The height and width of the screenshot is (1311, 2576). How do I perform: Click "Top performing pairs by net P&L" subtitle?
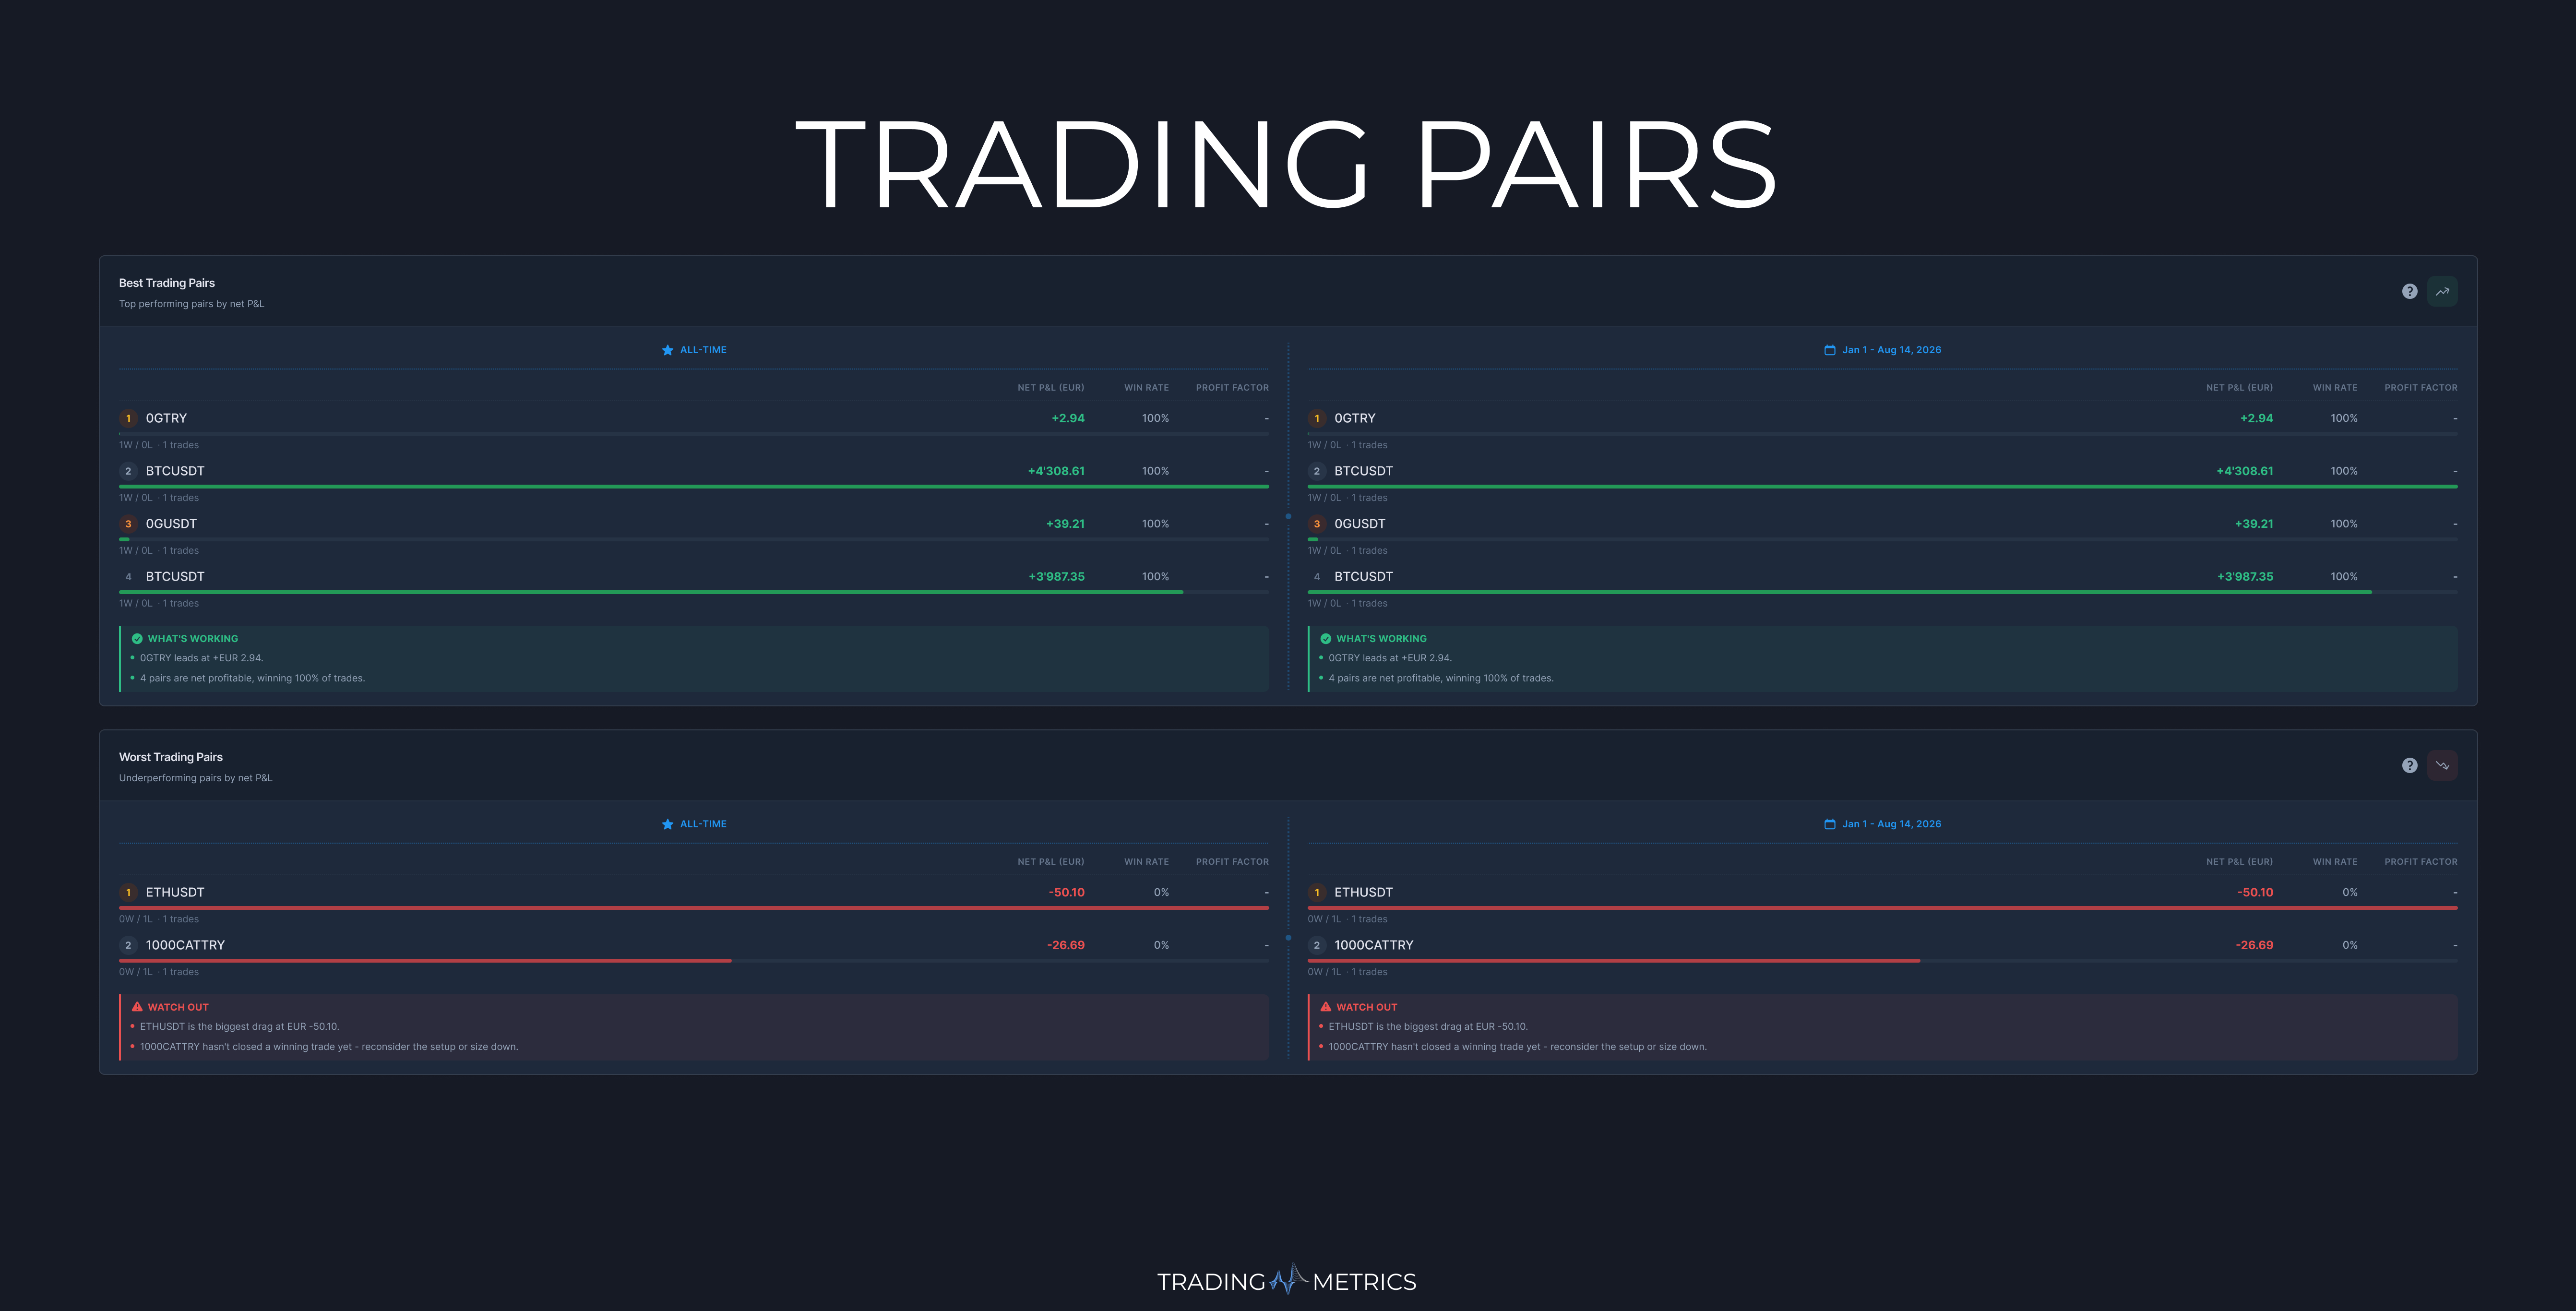click(192, 304)
